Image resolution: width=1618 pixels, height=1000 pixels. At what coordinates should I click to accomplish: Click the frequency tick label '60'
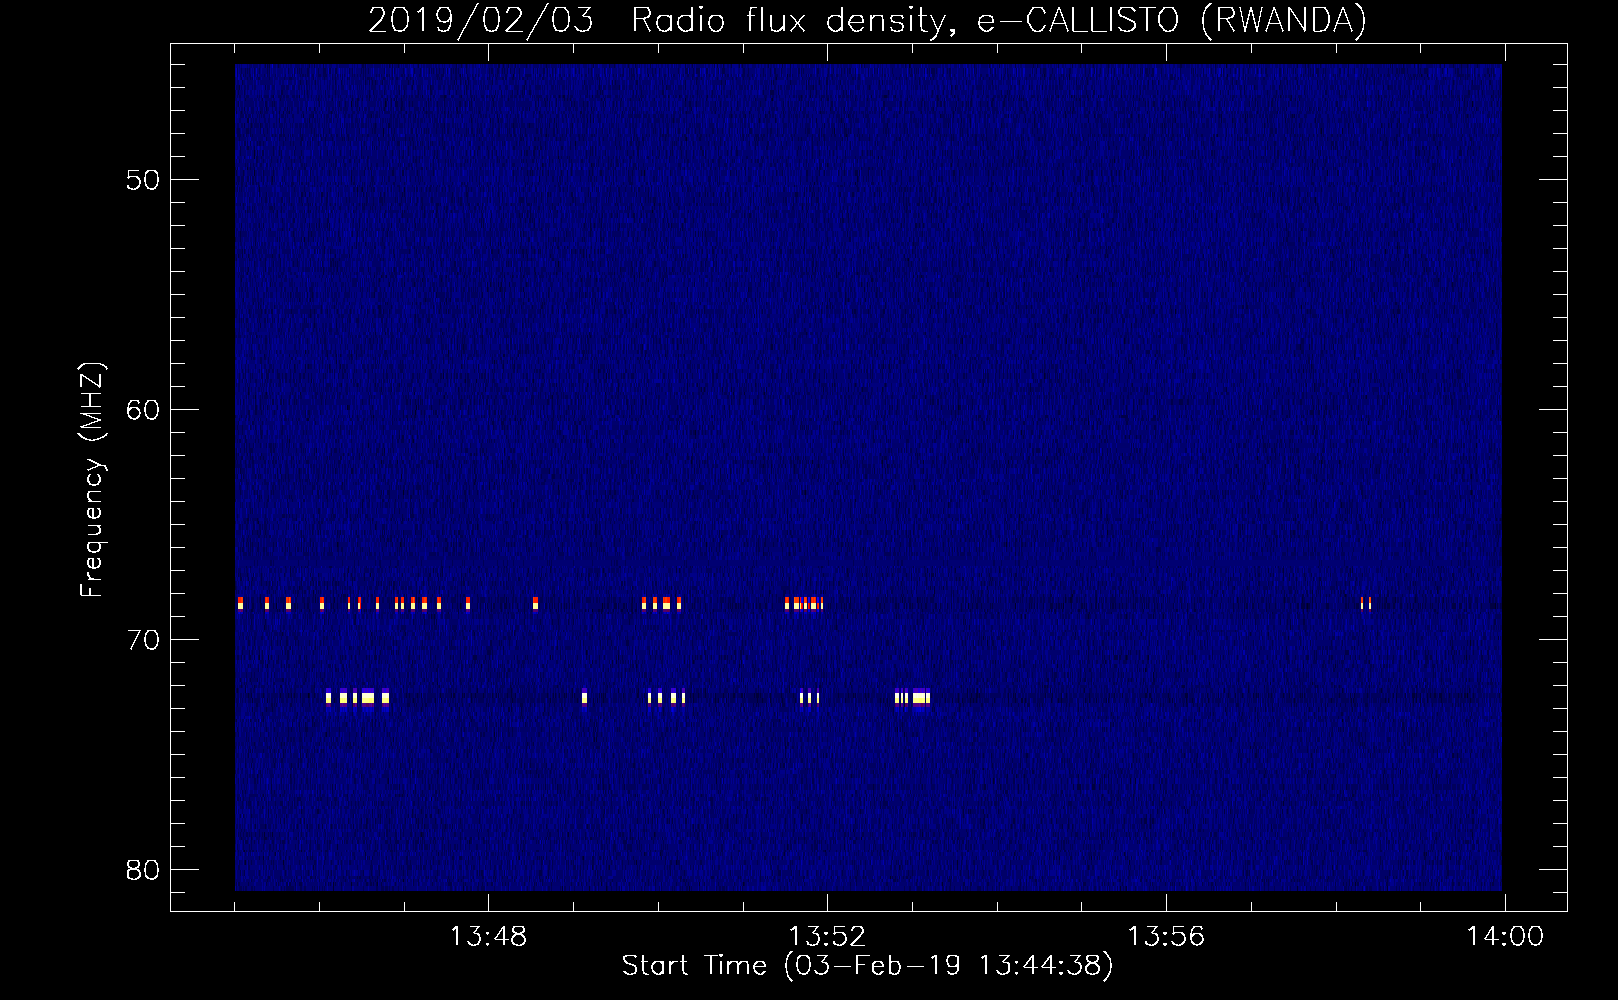coord(142,410)
